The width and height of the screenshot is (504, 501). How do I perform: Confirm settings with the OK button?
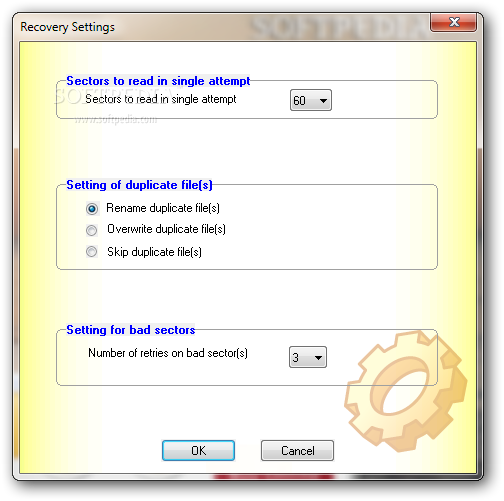198,451
